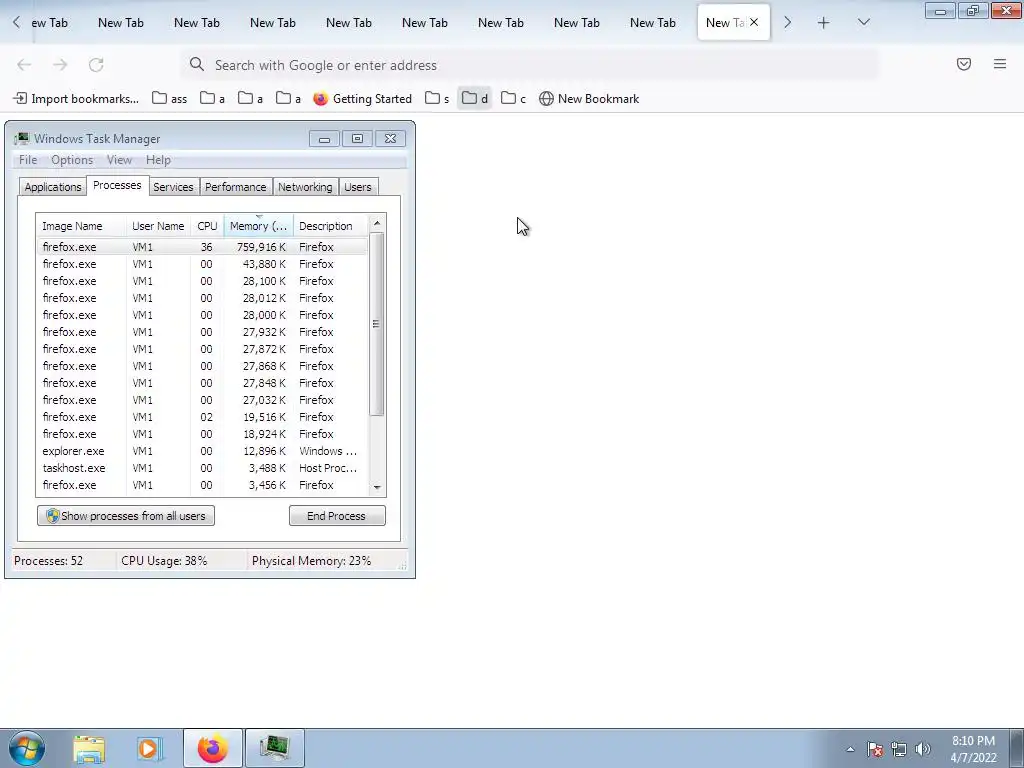Open Windows Explorer from taskbar
1024x768 pixels.
click(89, 749)
